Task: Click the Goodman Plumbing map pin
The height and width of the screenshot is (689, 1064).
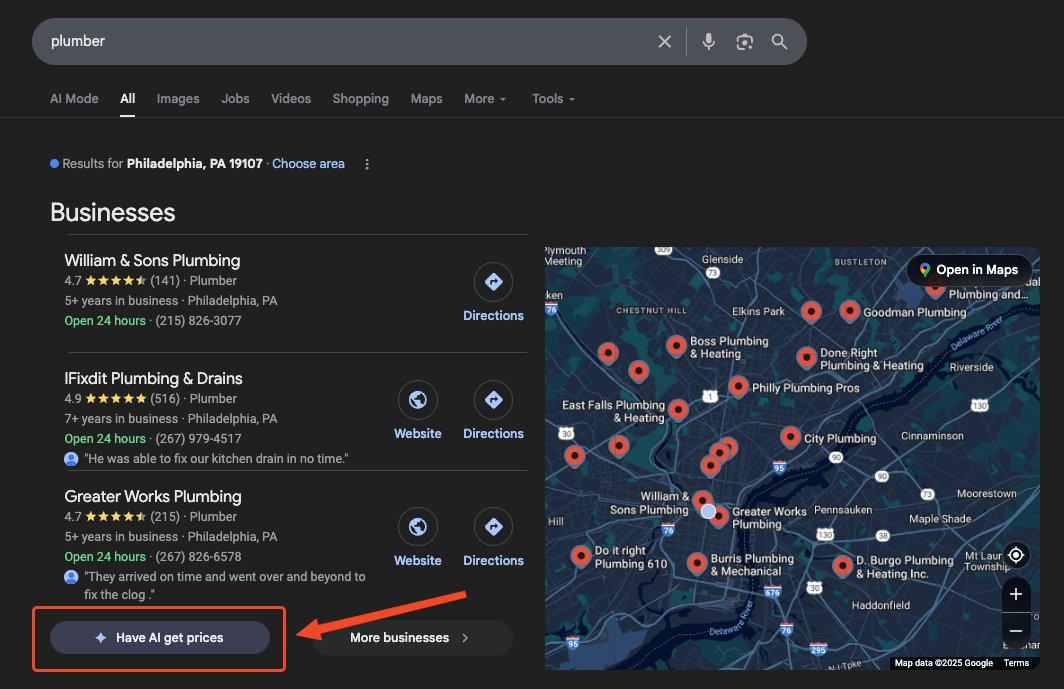Action: 850,311
